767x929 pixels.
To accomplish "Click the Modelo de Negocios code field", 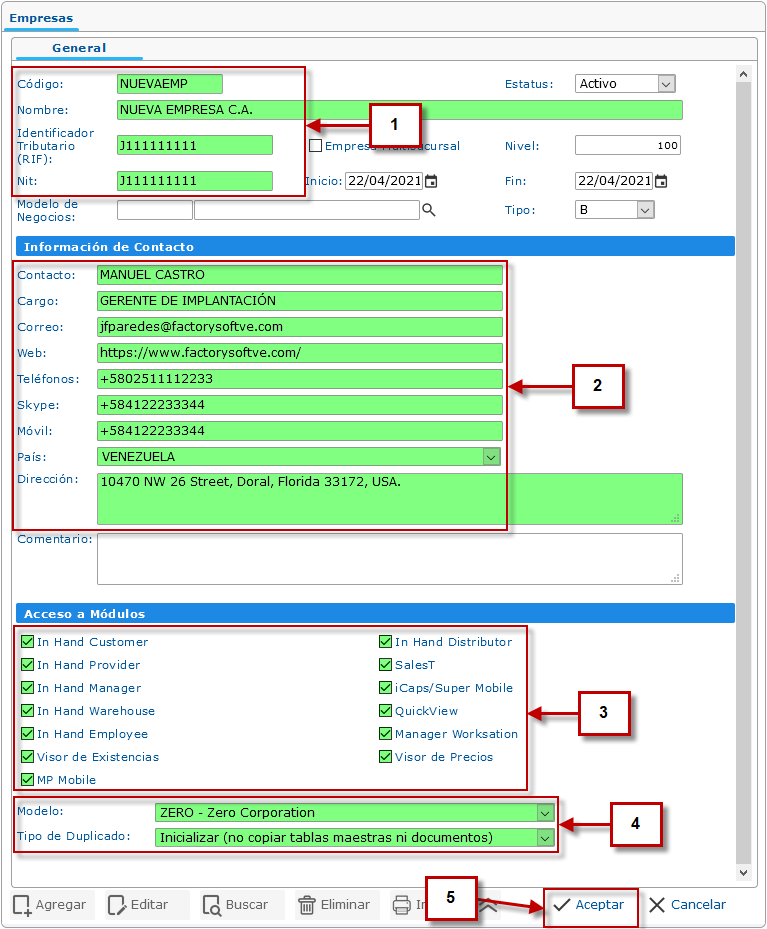I will 155,210.
